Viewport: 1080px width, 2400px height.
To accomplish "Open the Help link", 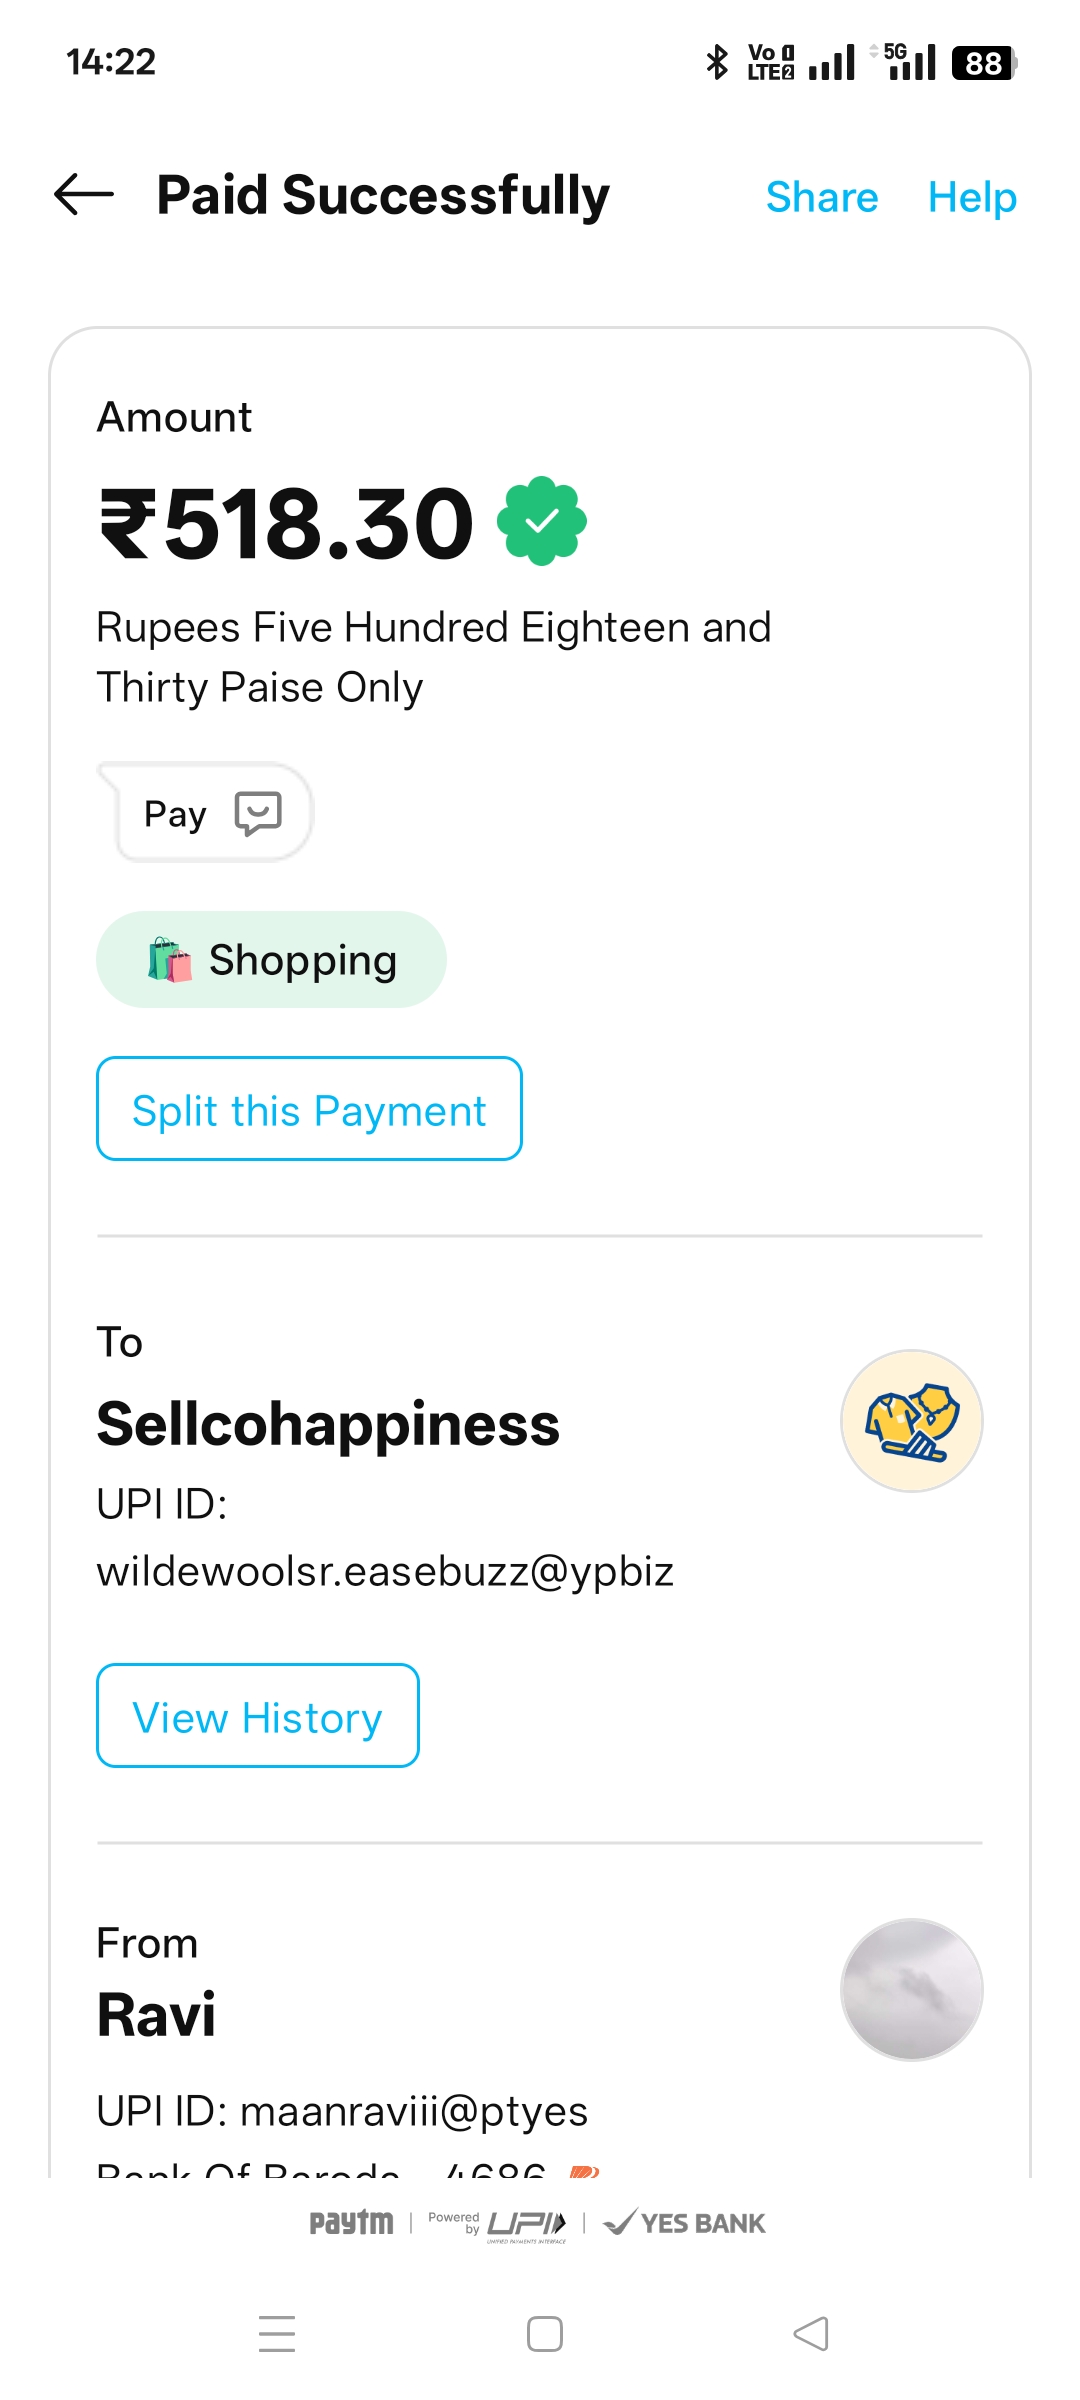I will pos(972,197).
